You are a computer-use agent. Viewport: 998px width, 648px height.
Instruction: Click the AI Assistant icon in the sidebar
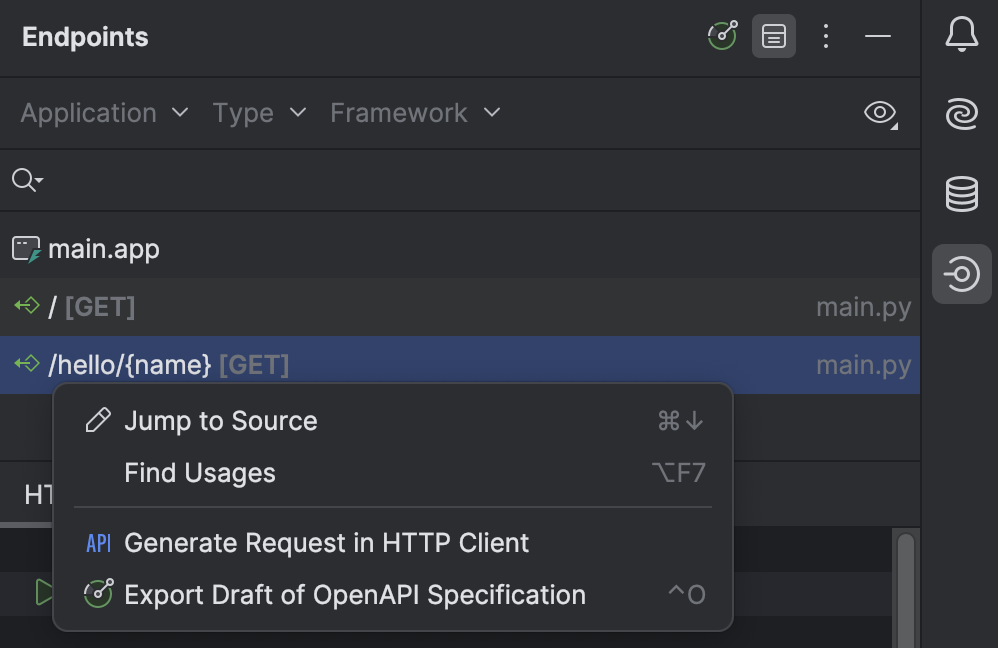coord(961,113)
